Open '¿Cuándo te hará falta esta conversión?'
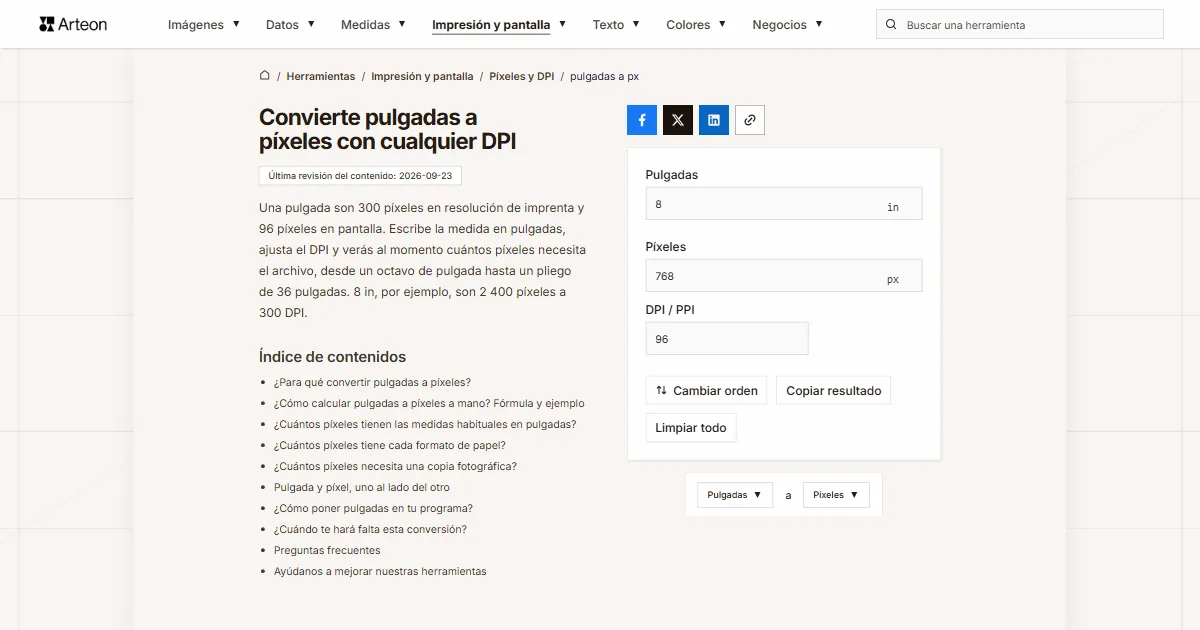 coord(370,529)
